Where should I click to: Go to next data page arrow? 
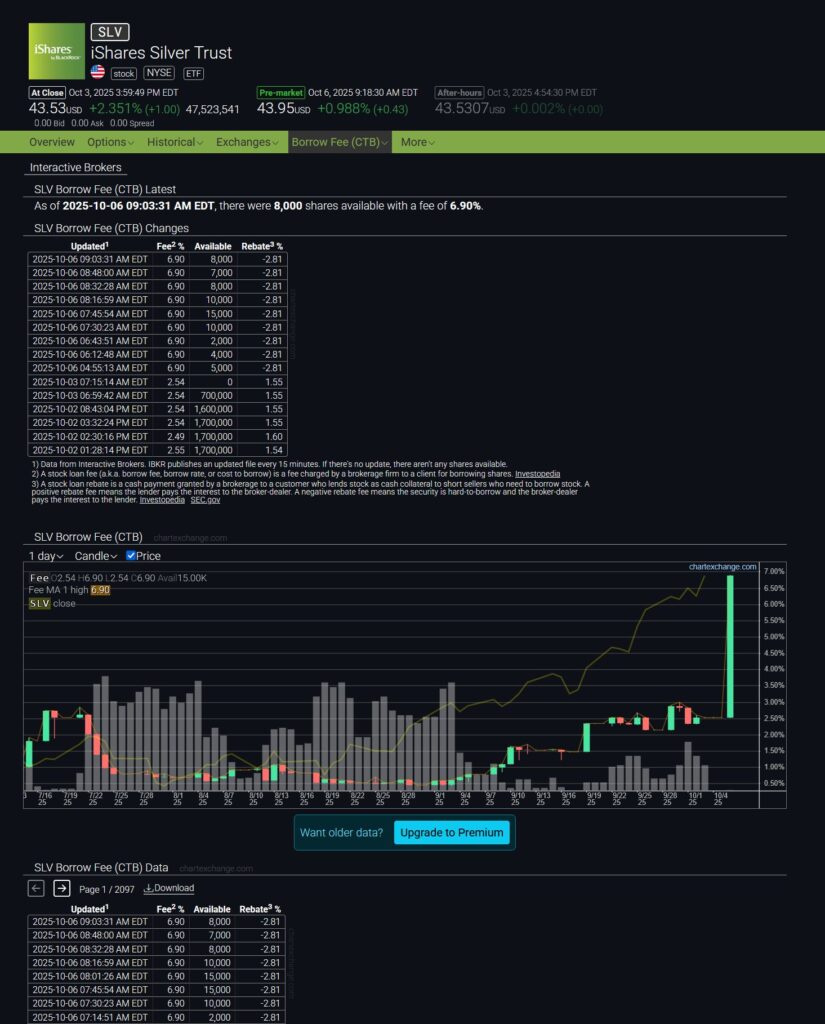click(62, 888)
